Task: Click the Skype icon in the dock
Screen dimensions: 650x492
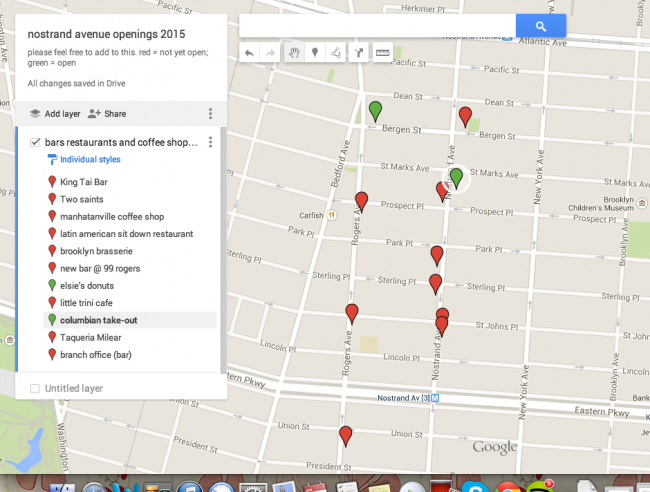Action: pos(475,487)
